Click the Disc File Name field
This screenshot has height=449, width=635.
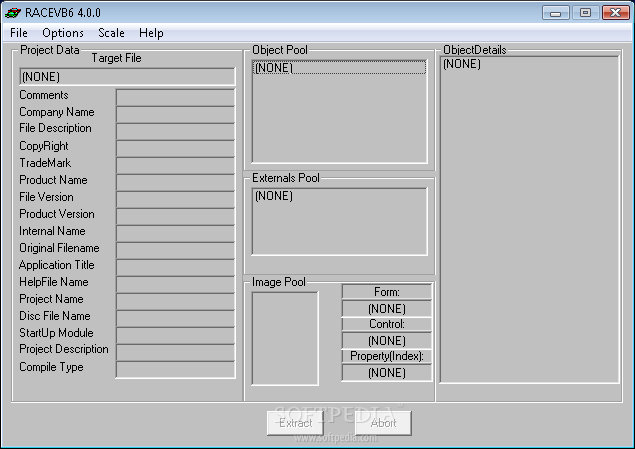pos(175,319)
